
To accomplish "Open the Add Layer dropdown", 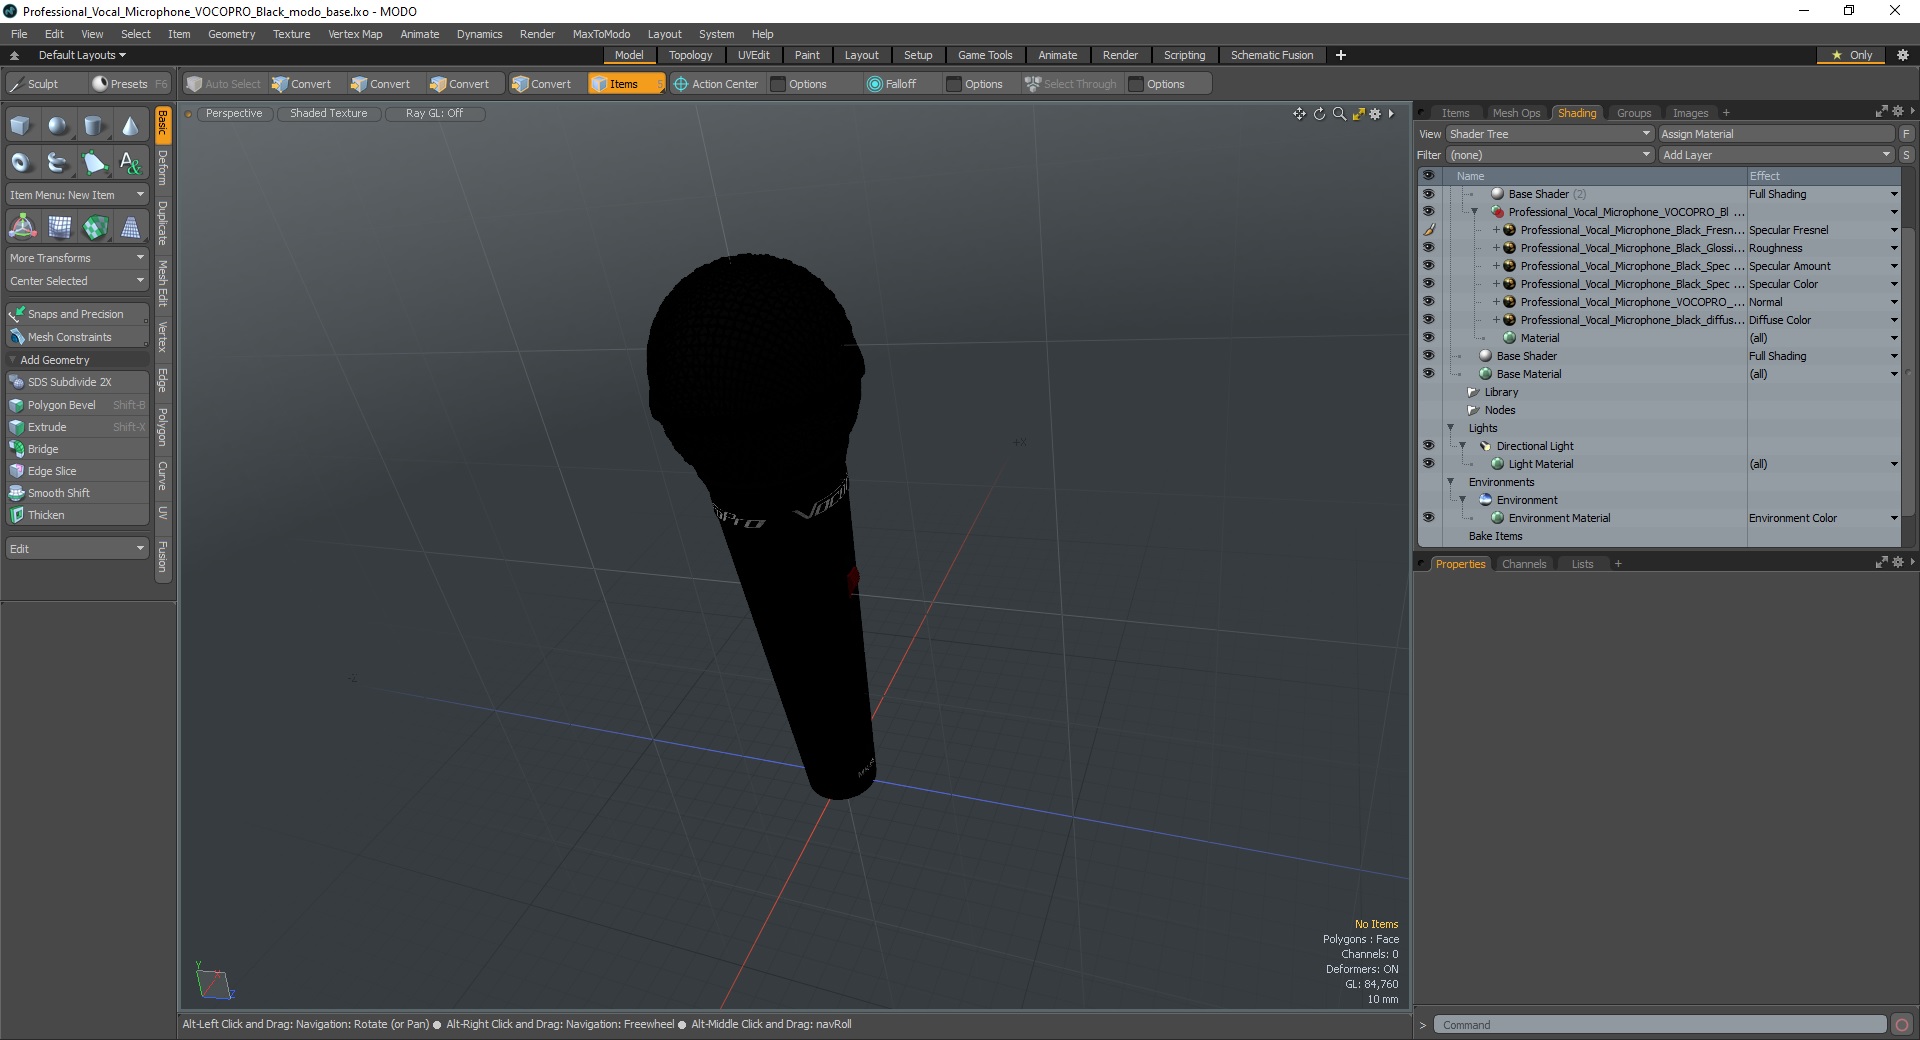I will tap(1777, 155).
